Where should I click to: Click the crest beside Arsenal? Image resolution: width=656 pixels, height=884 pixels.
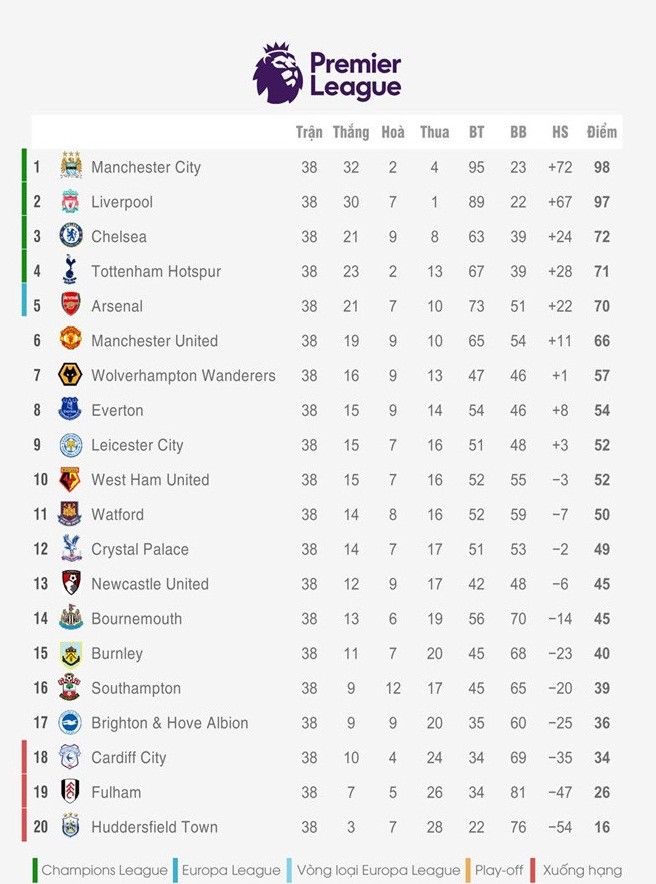70,306
